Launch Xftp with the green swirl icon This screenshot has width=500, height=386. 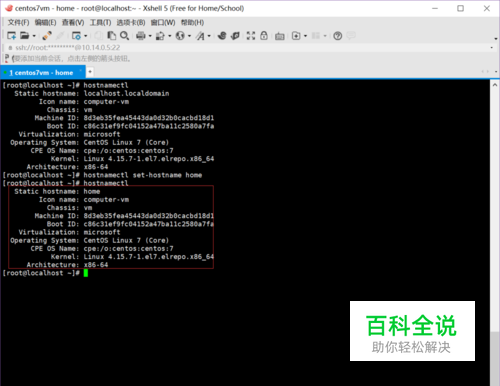pyautogui.click(x=222, y=35)
